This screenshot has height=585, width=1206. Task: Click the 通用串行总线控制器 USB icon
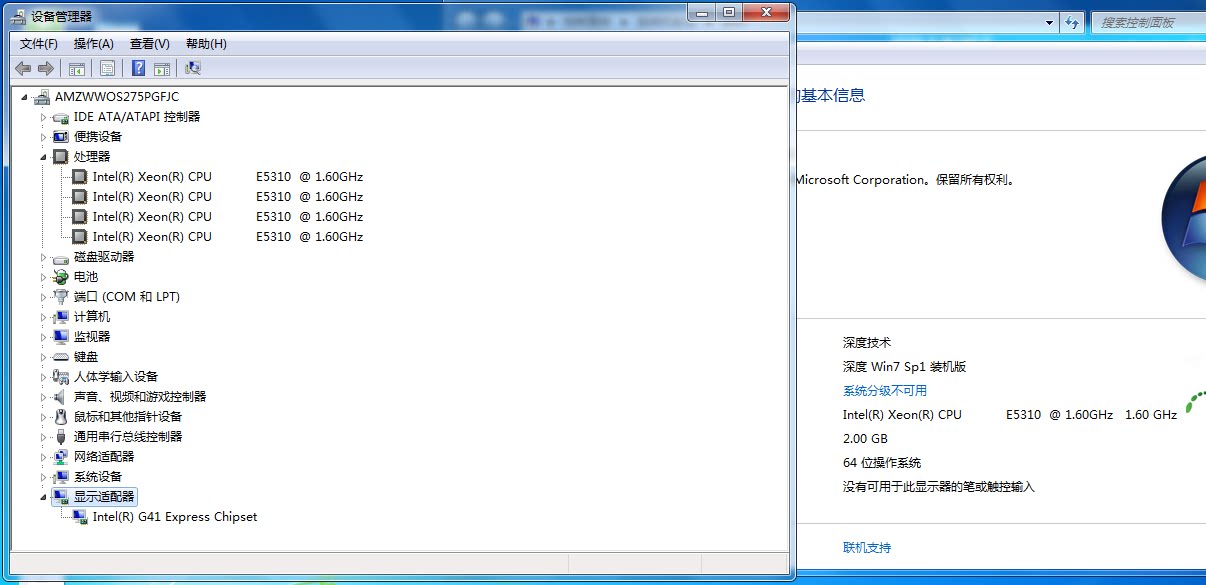[x=61, y=437]
